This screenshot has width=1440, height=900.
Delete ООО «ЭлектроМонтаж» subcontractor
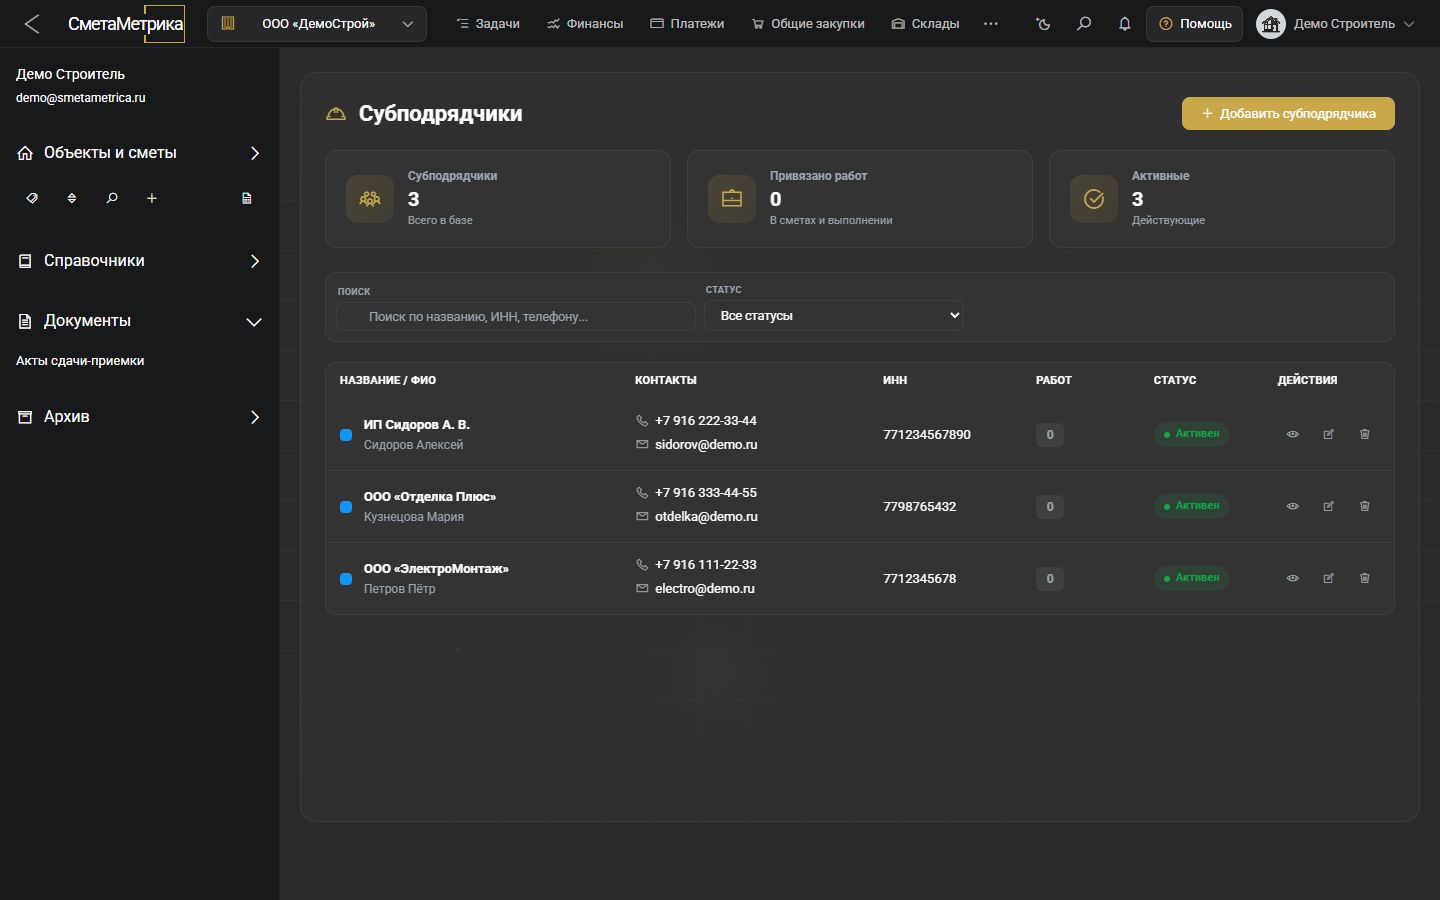tap(1365, 578)
